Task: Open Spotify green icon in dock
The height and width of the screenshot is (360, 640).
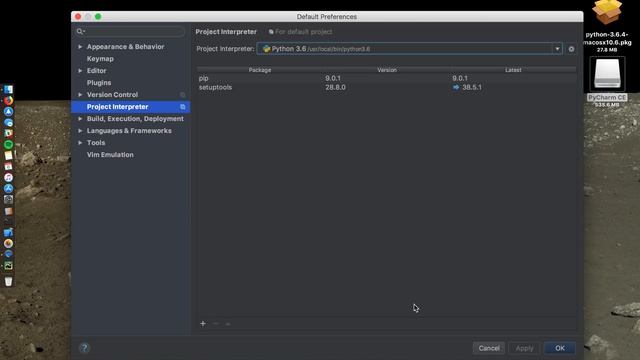Action: [8, 144]
